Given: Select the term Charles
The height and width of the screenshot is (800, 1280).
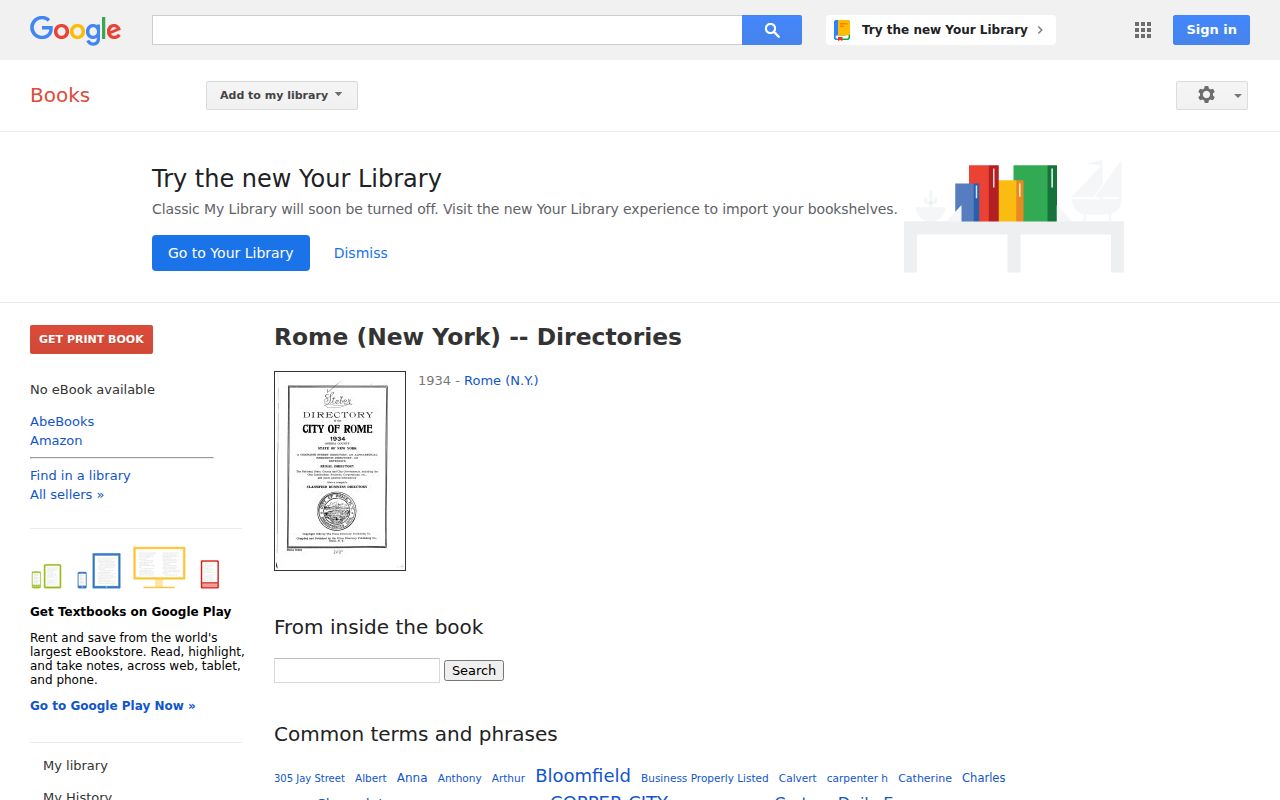Looking at the screenshot, I should (984, 777).
